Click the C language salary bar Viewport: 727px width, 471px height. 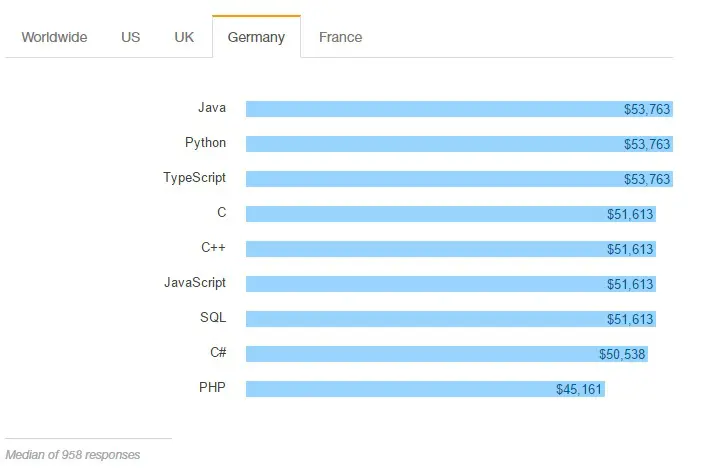(x=451, y=214)
